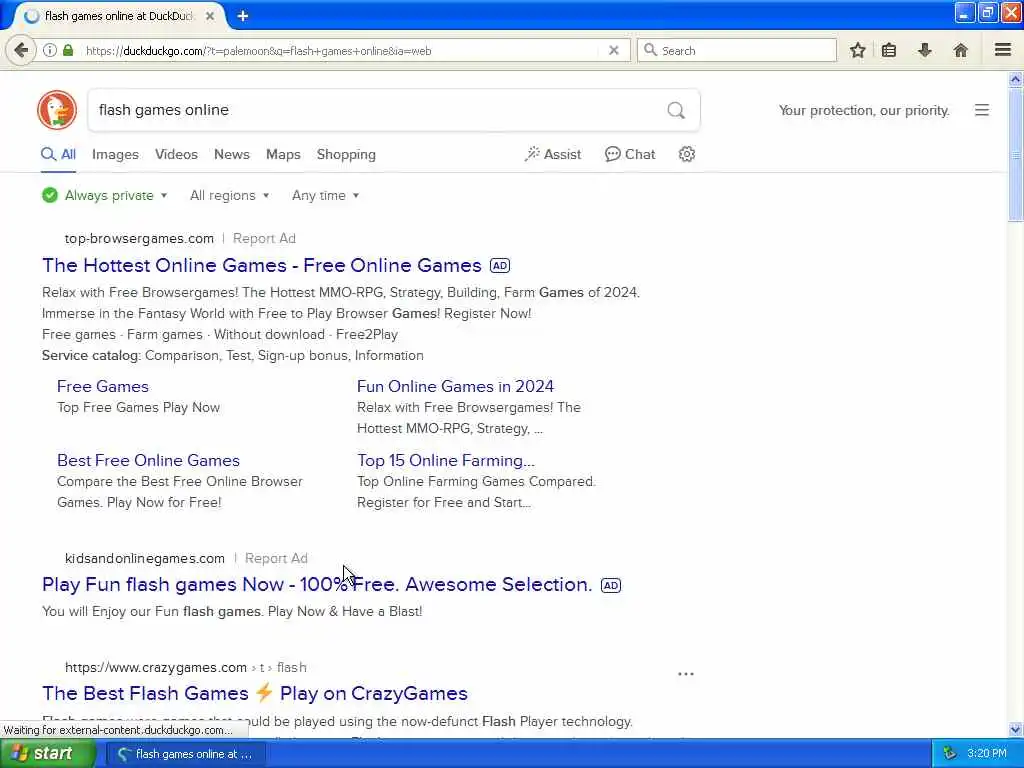The image size is (1024, 768).
Task: Click the magnifier in the browser search box
Action: [650, 50]
